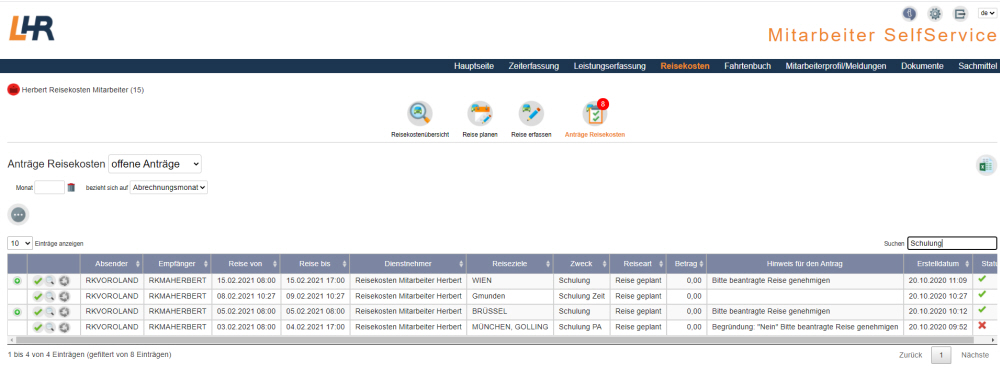Open the Reise erfassen icon

coord(531,114)
